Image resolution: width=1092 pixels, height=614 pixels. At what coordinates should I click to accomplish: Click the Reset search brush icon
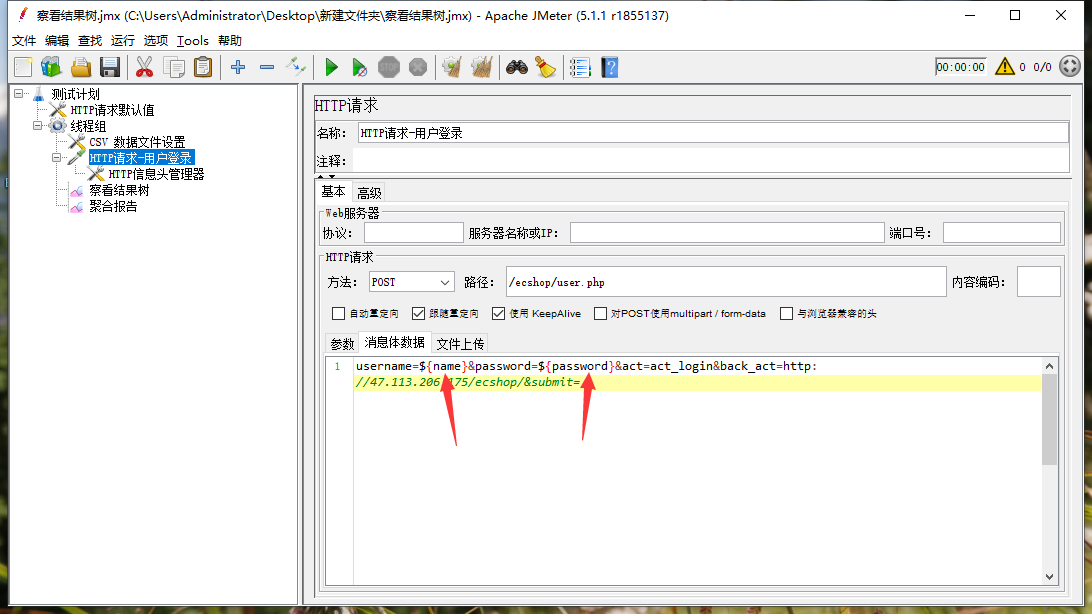click(545, 68)
